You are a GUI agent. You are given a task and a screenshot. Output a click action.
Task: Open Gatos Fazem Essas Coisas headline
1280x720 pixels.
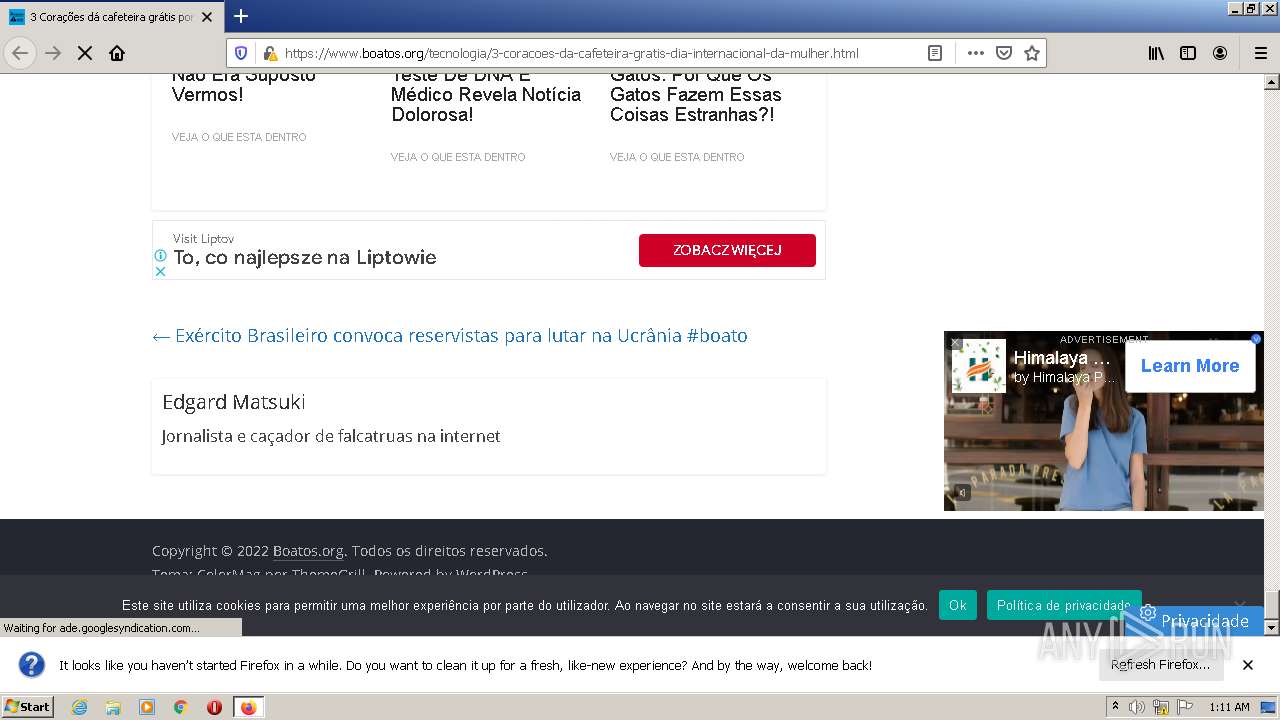(696, 95)
